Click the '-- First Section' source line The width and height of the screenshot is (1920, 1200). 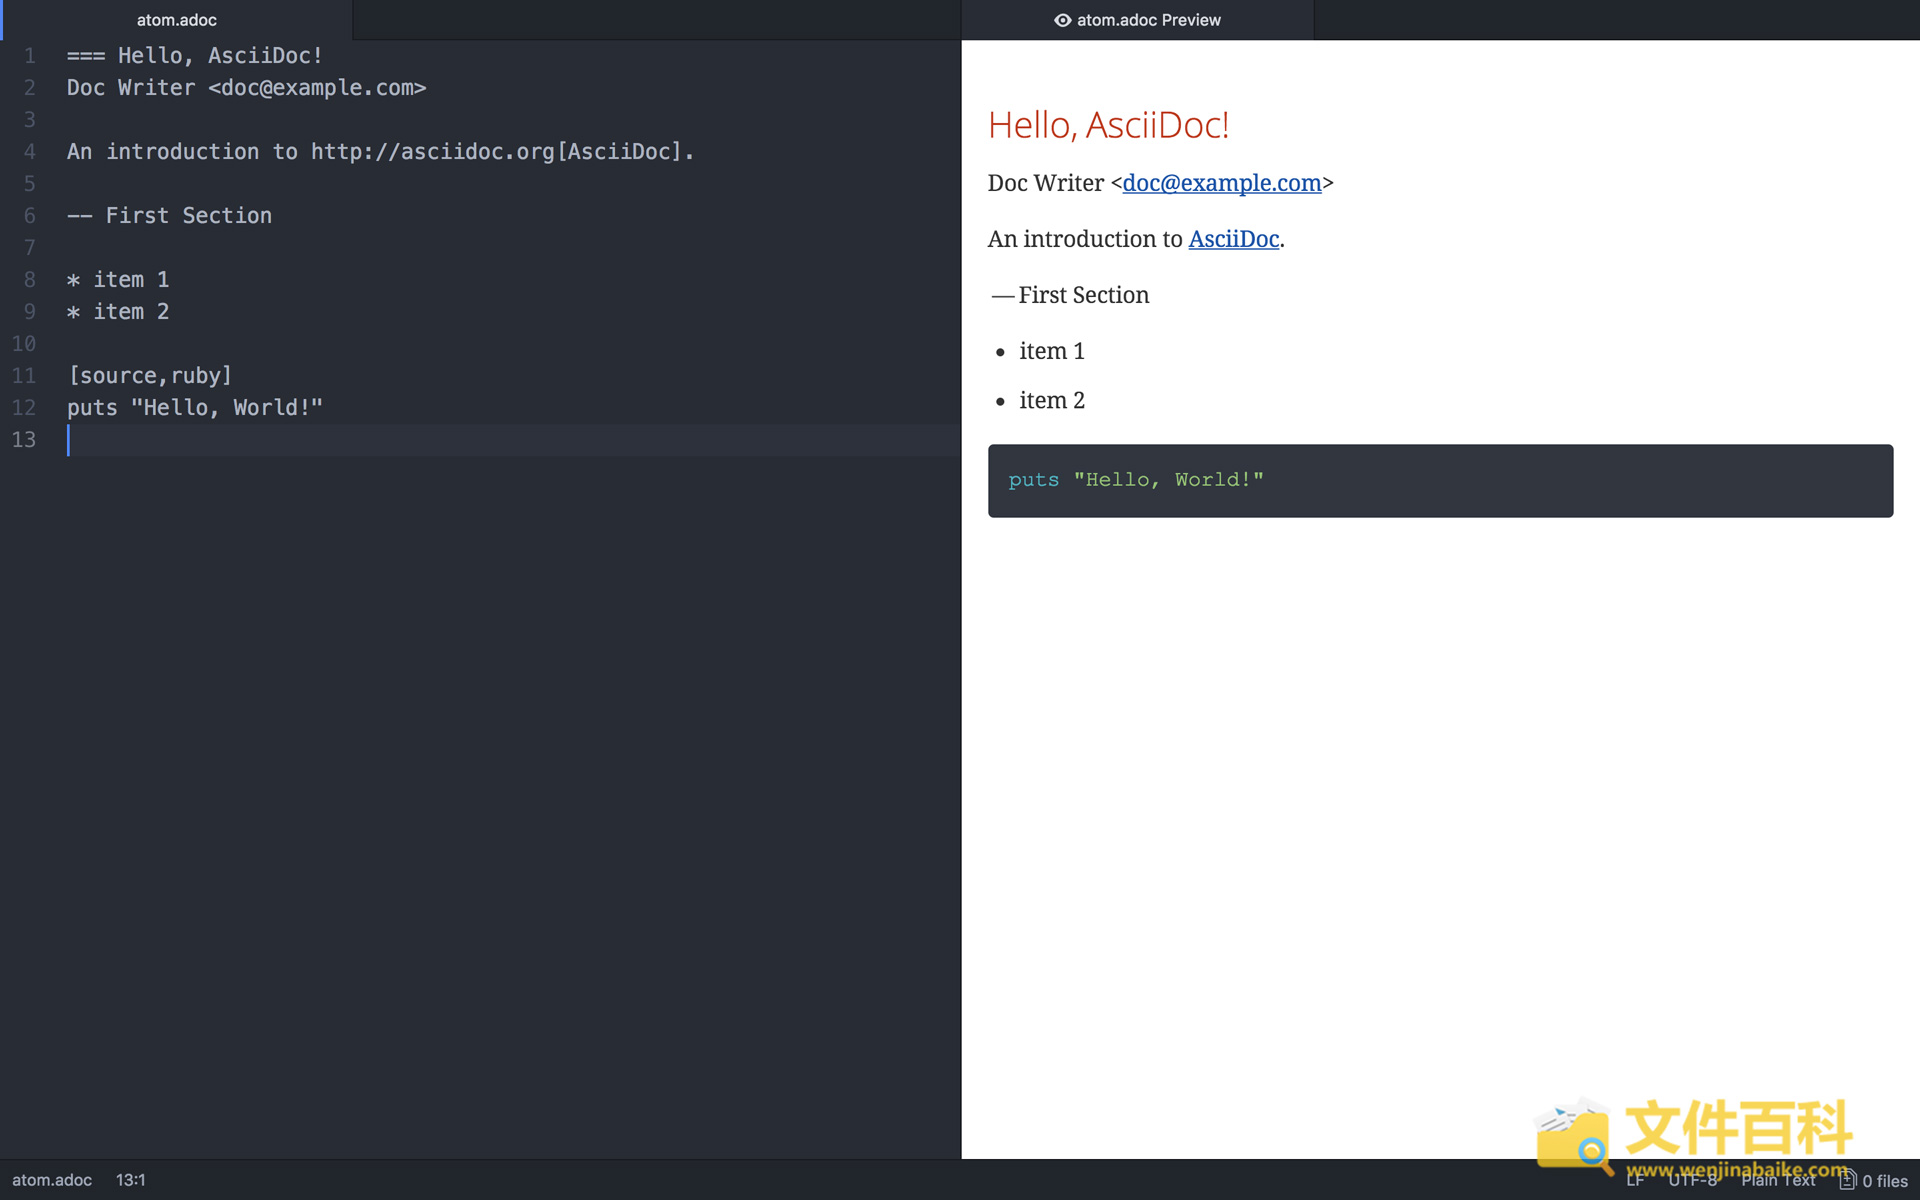click(169, 216)
